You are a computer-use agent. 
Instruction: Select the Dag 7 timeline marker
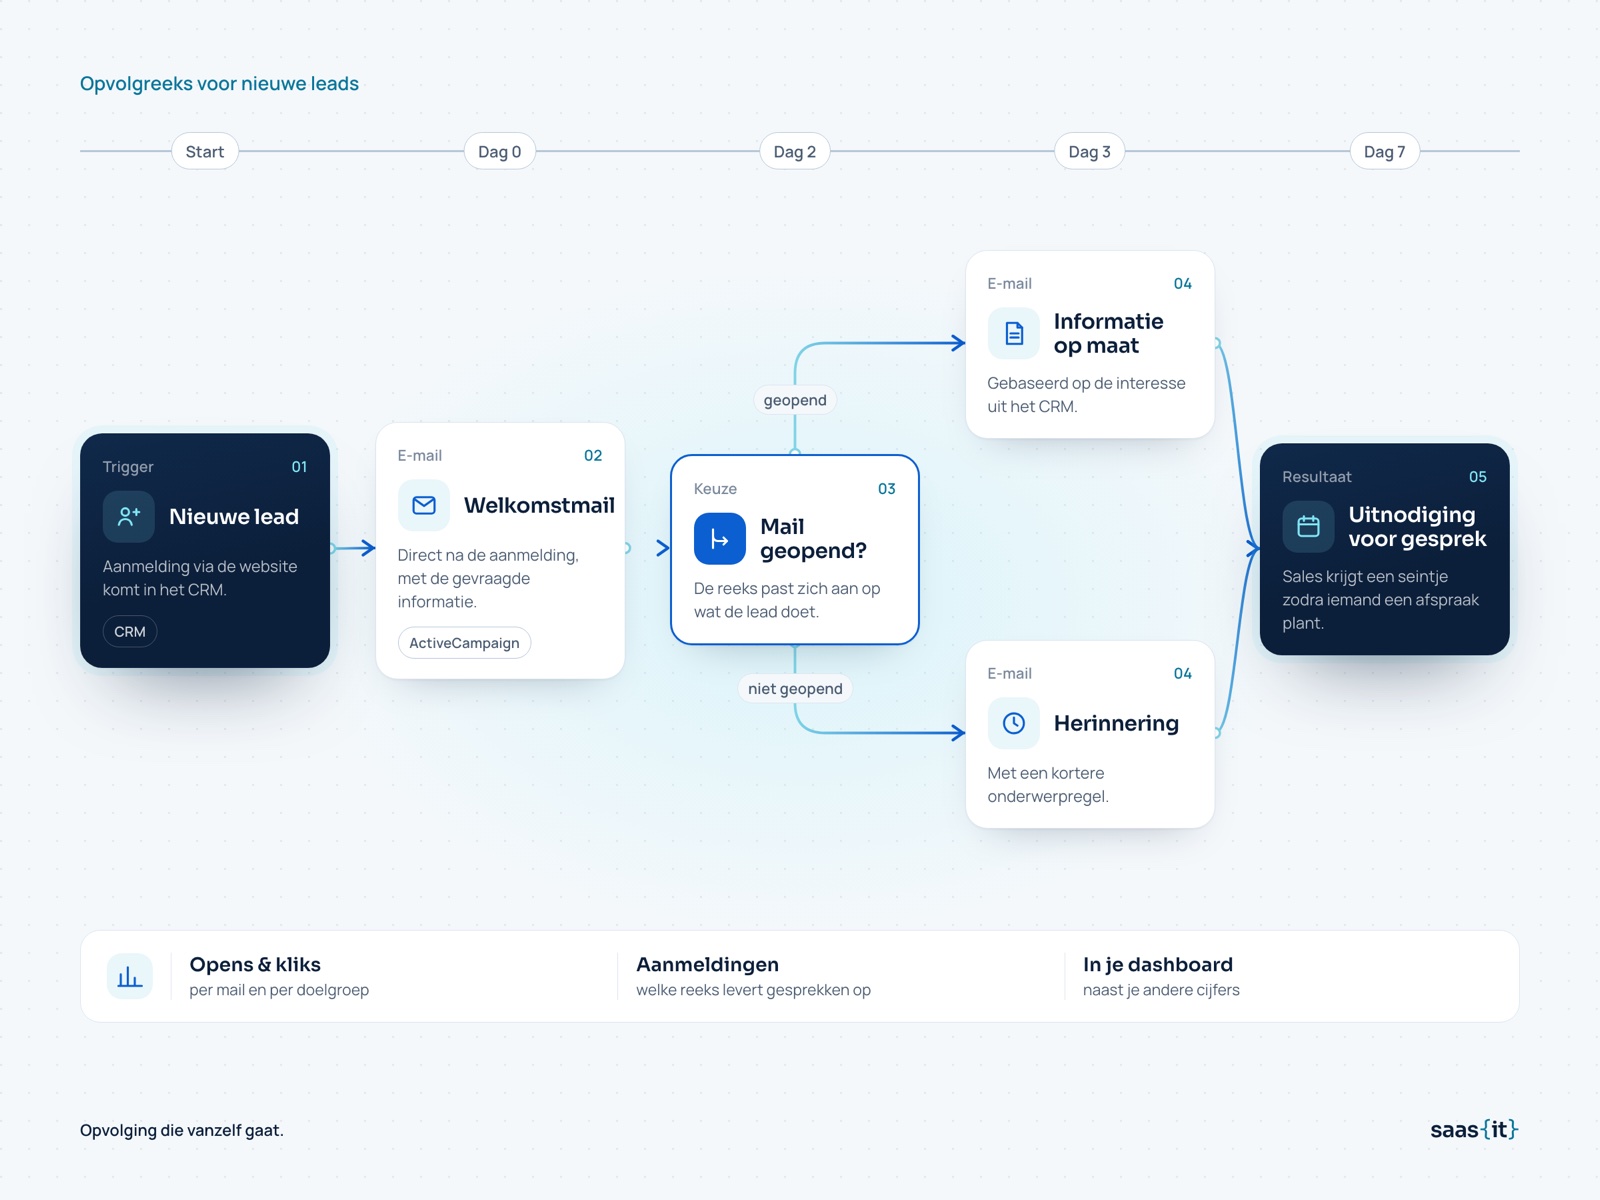click(1384, 151)
